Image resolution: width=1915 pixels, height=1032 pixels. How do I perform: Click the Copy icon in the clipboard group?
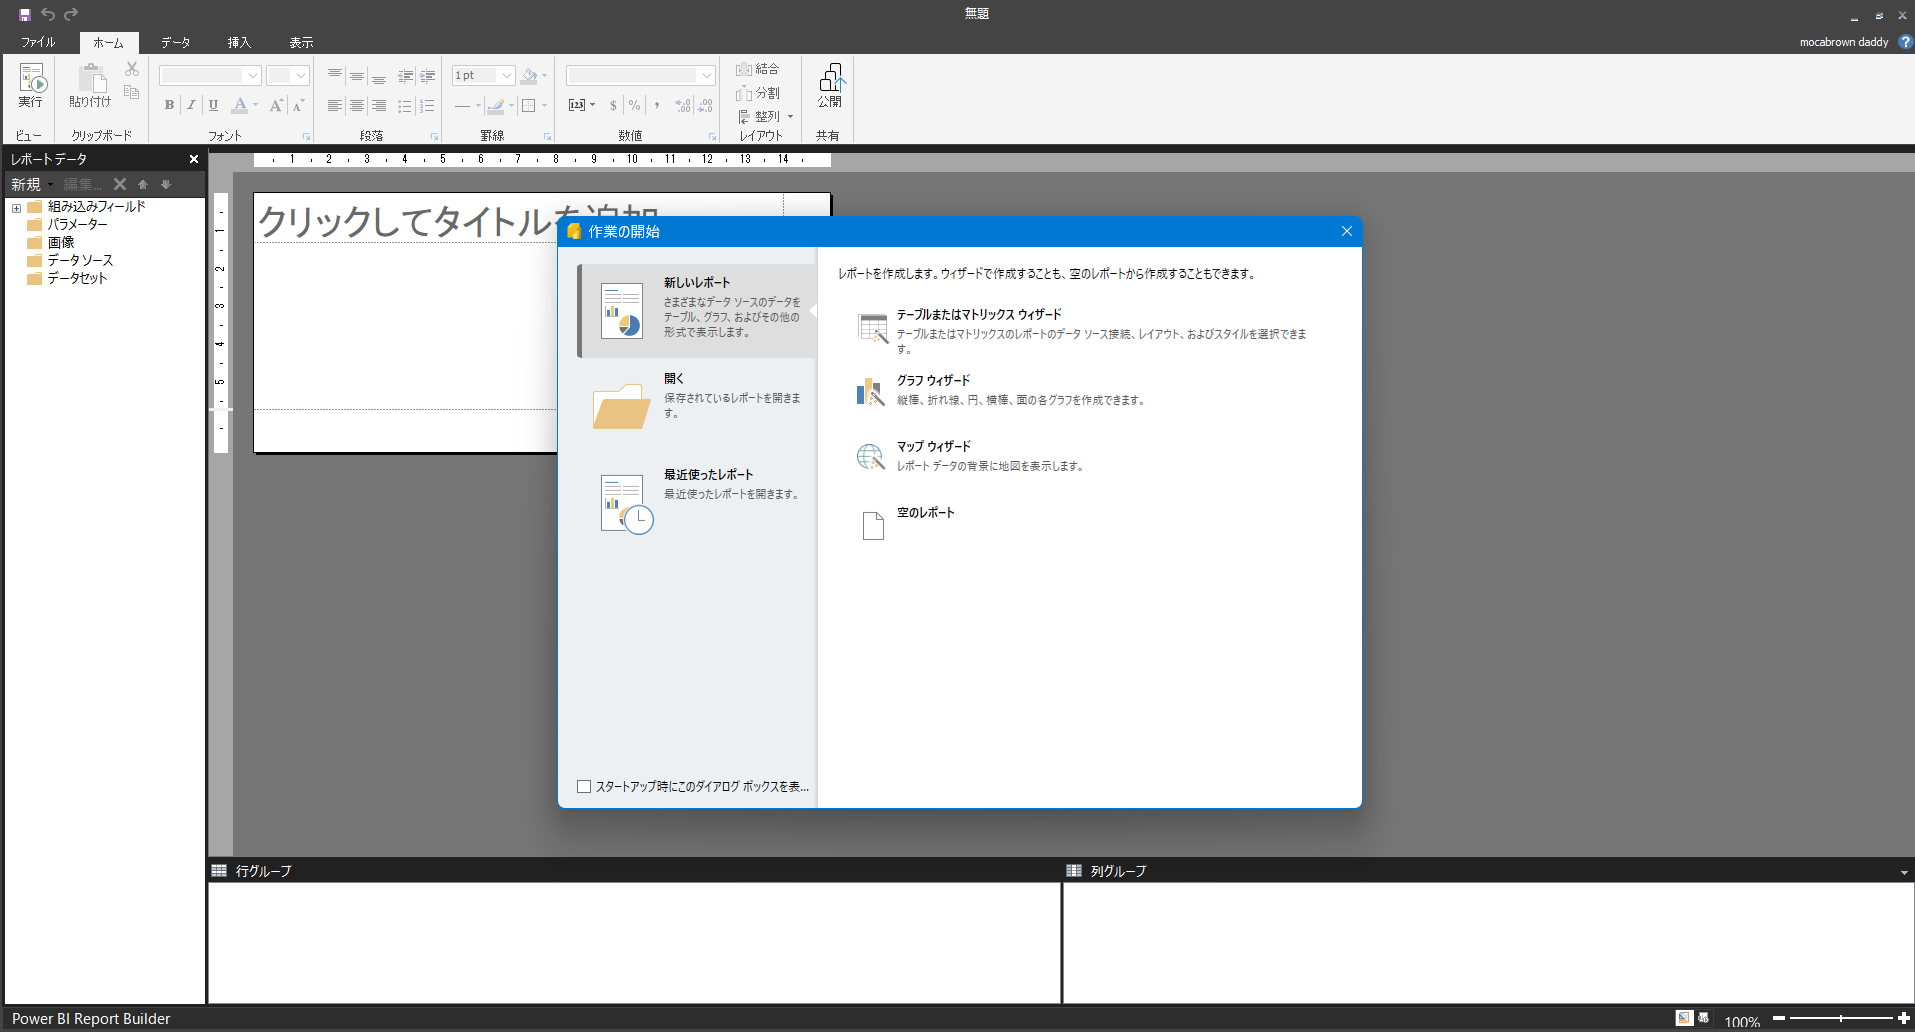(132, 92)
